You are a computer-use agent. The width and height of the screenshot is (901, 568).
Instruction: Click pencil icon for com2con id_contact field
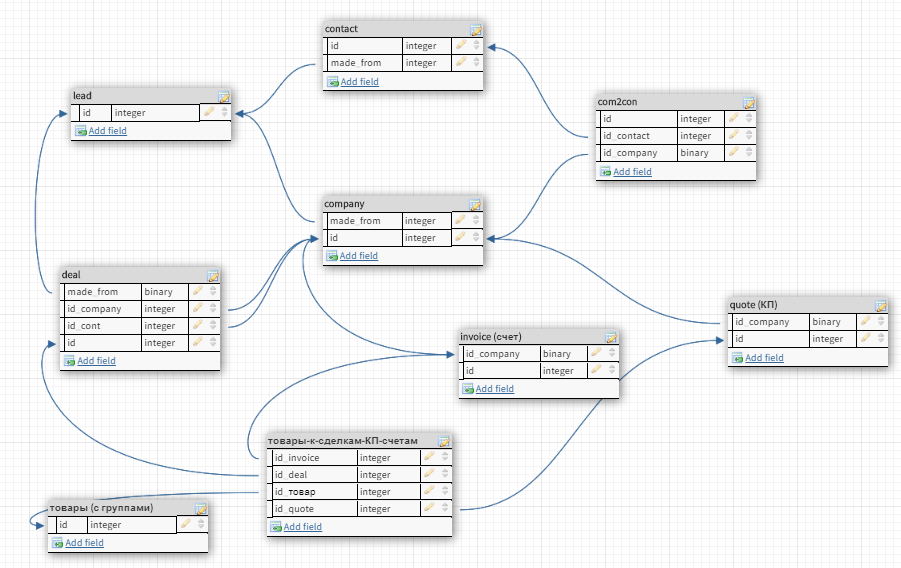coord(734,135)
